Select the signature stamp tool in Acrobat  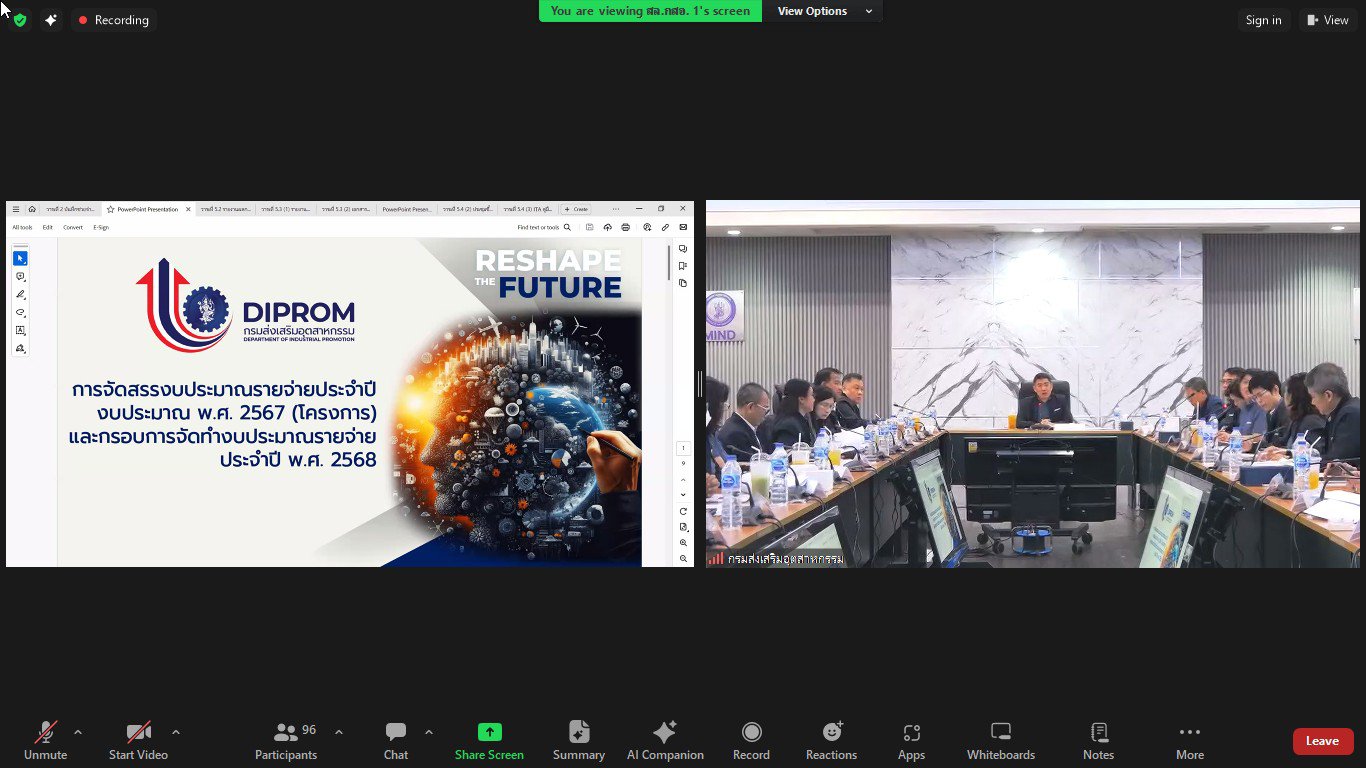[x=20, y=348]
